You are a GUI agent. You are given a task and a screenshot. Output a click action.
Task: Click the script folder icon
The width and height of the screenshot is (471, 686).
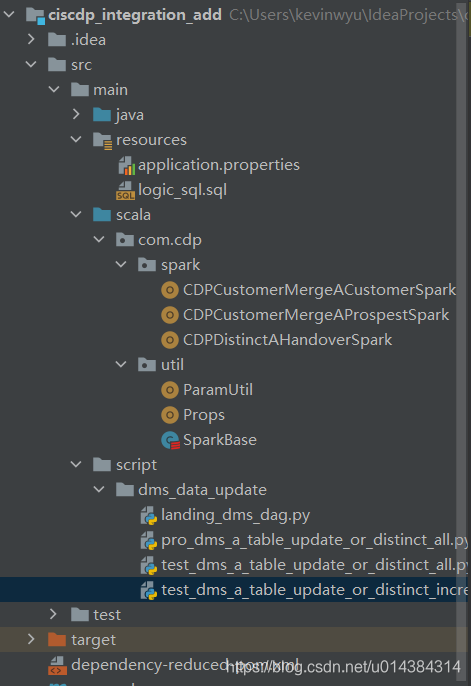[102, 465]
